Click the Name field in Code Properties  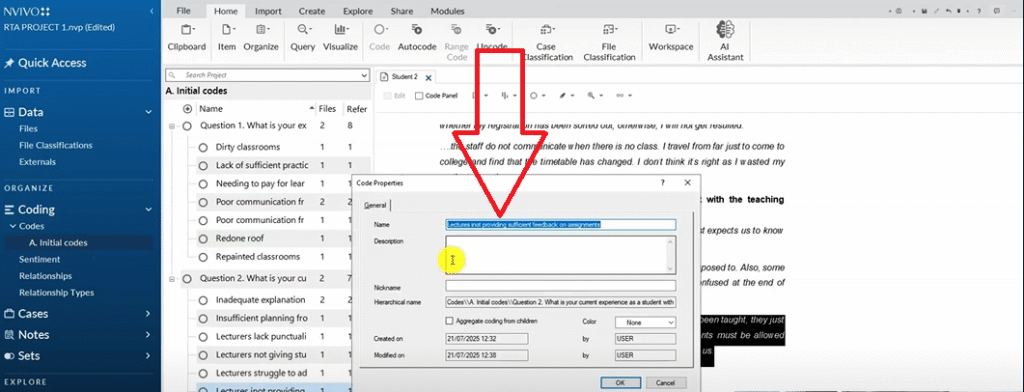coord(560,224)
